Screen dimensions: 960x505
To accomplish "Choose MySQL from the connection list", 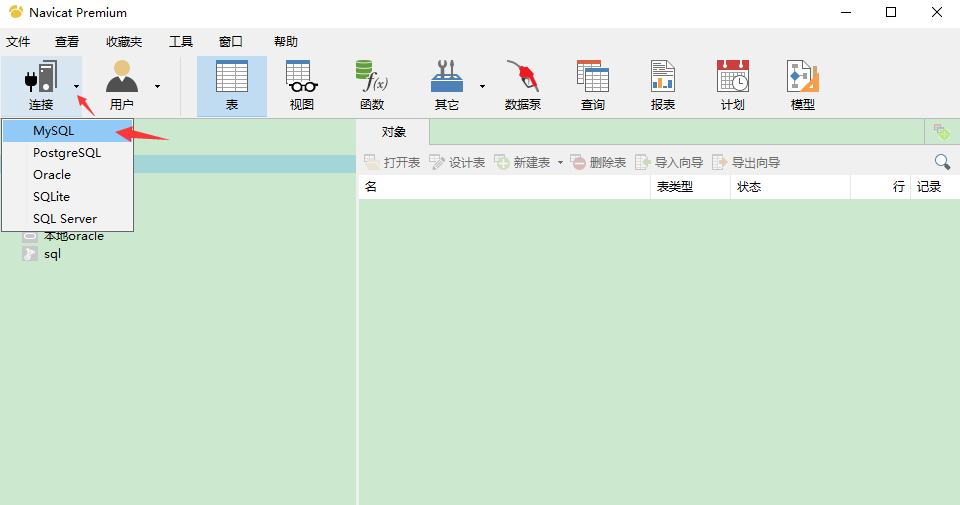I will [x=68, y=131].
